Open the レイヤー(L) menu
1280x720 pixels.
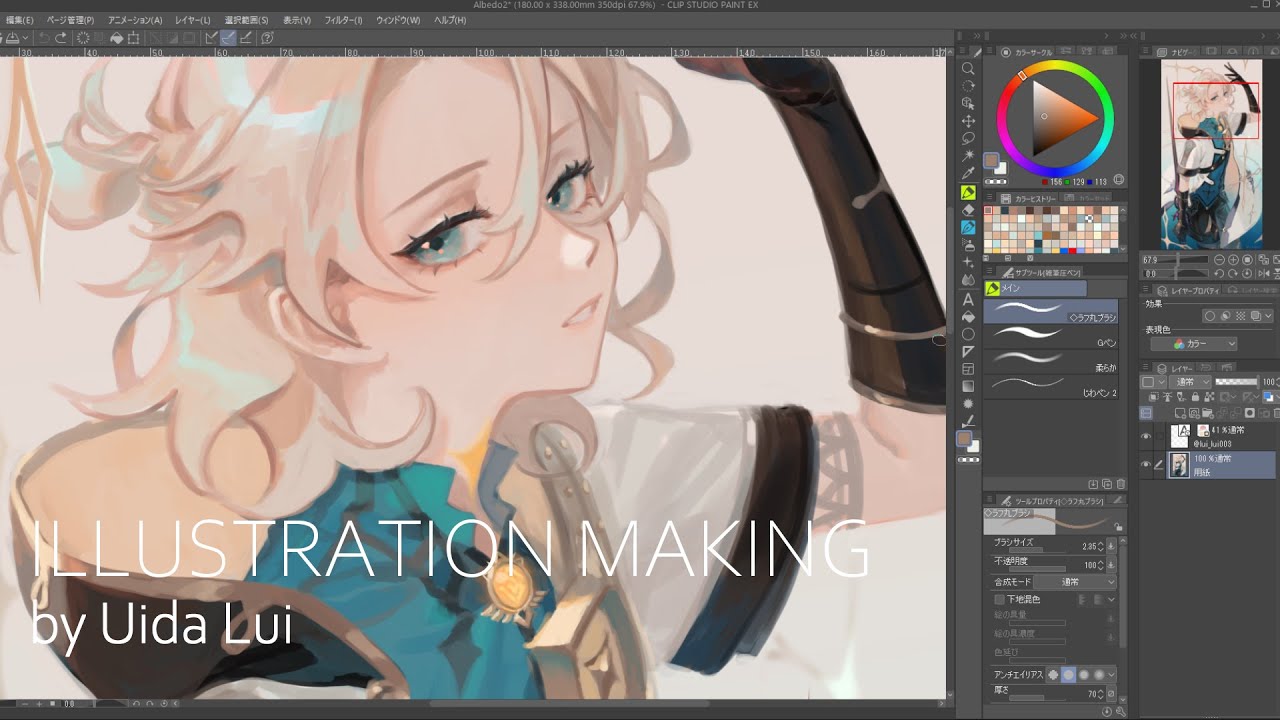click(192, 20)
